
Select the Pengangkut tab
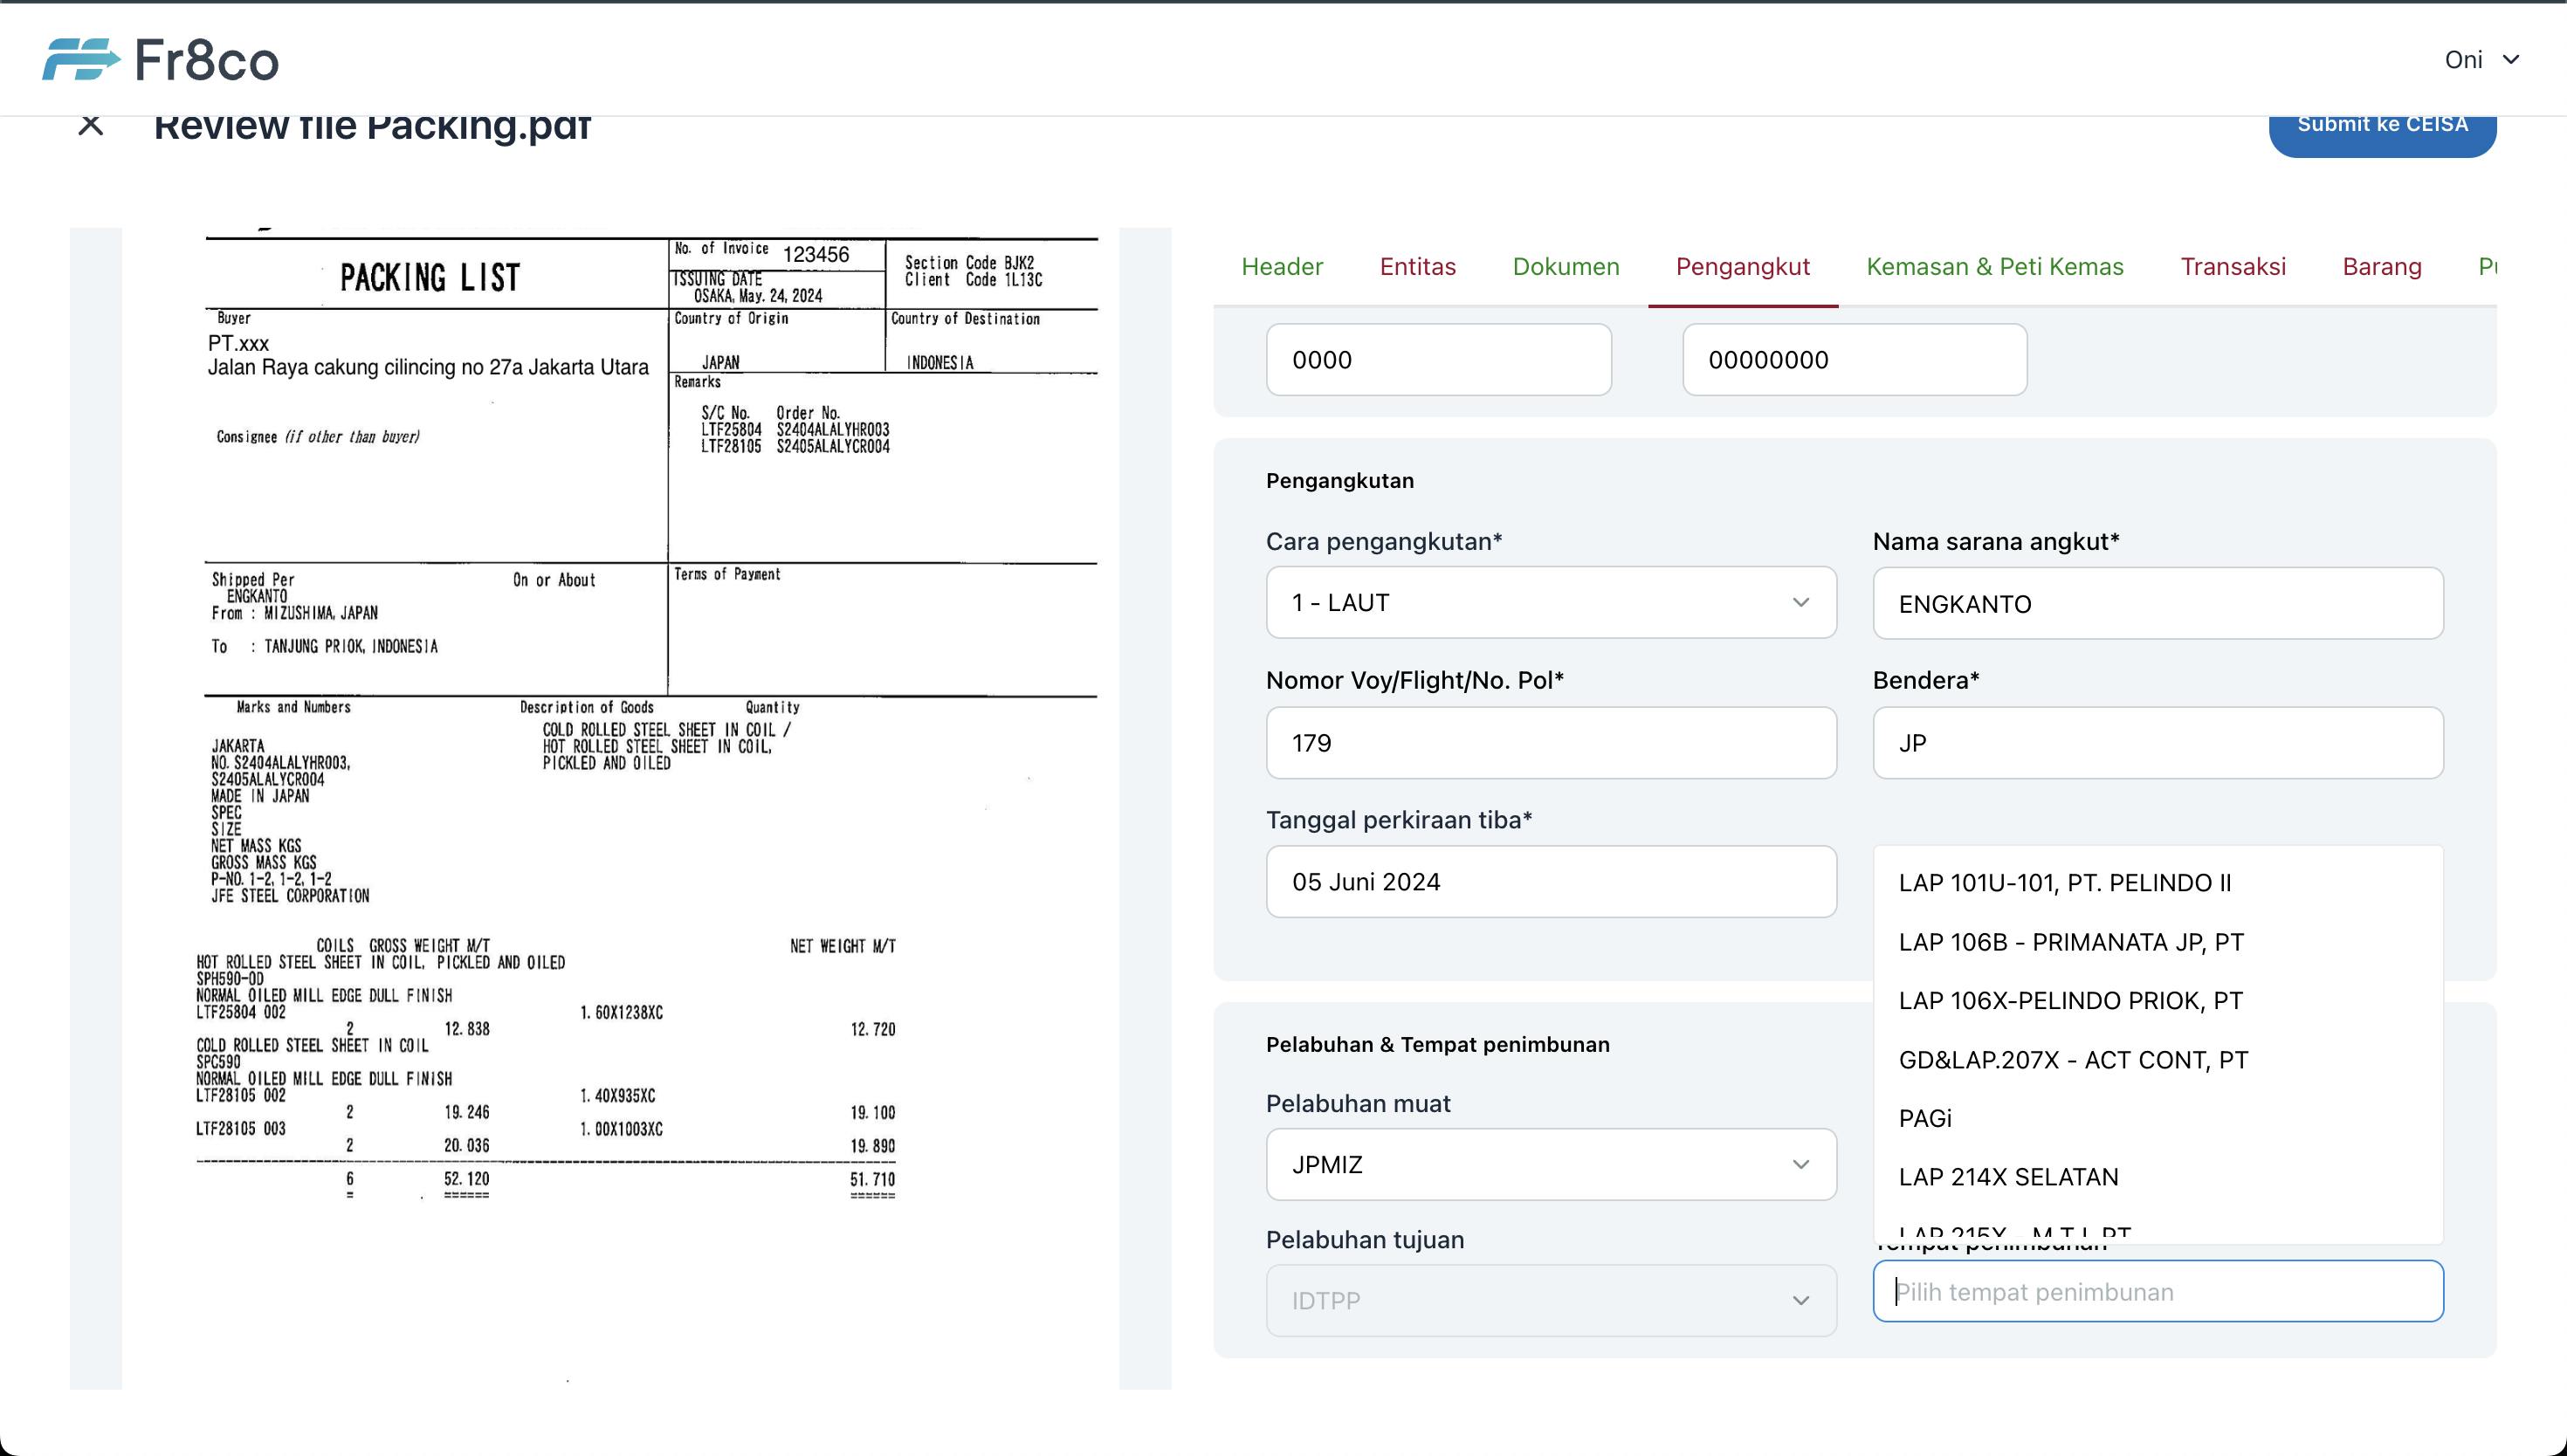(x=1742, y=266)
